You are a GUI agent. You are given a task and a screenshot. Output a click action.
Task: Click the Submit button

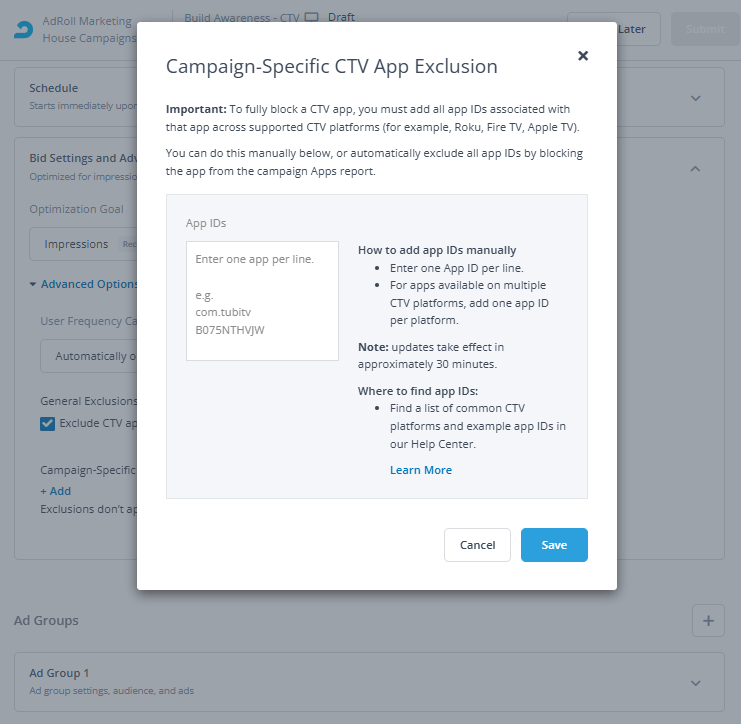(x=705, y=29)
